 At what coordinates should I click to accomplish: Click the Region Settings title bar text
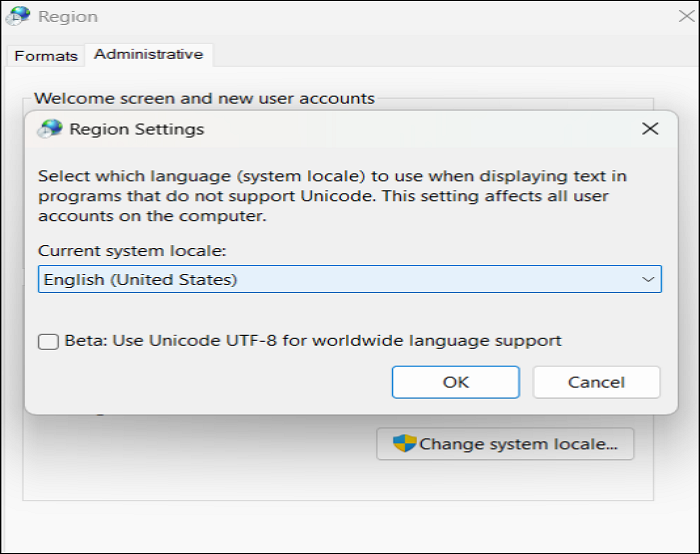point(137,129)
